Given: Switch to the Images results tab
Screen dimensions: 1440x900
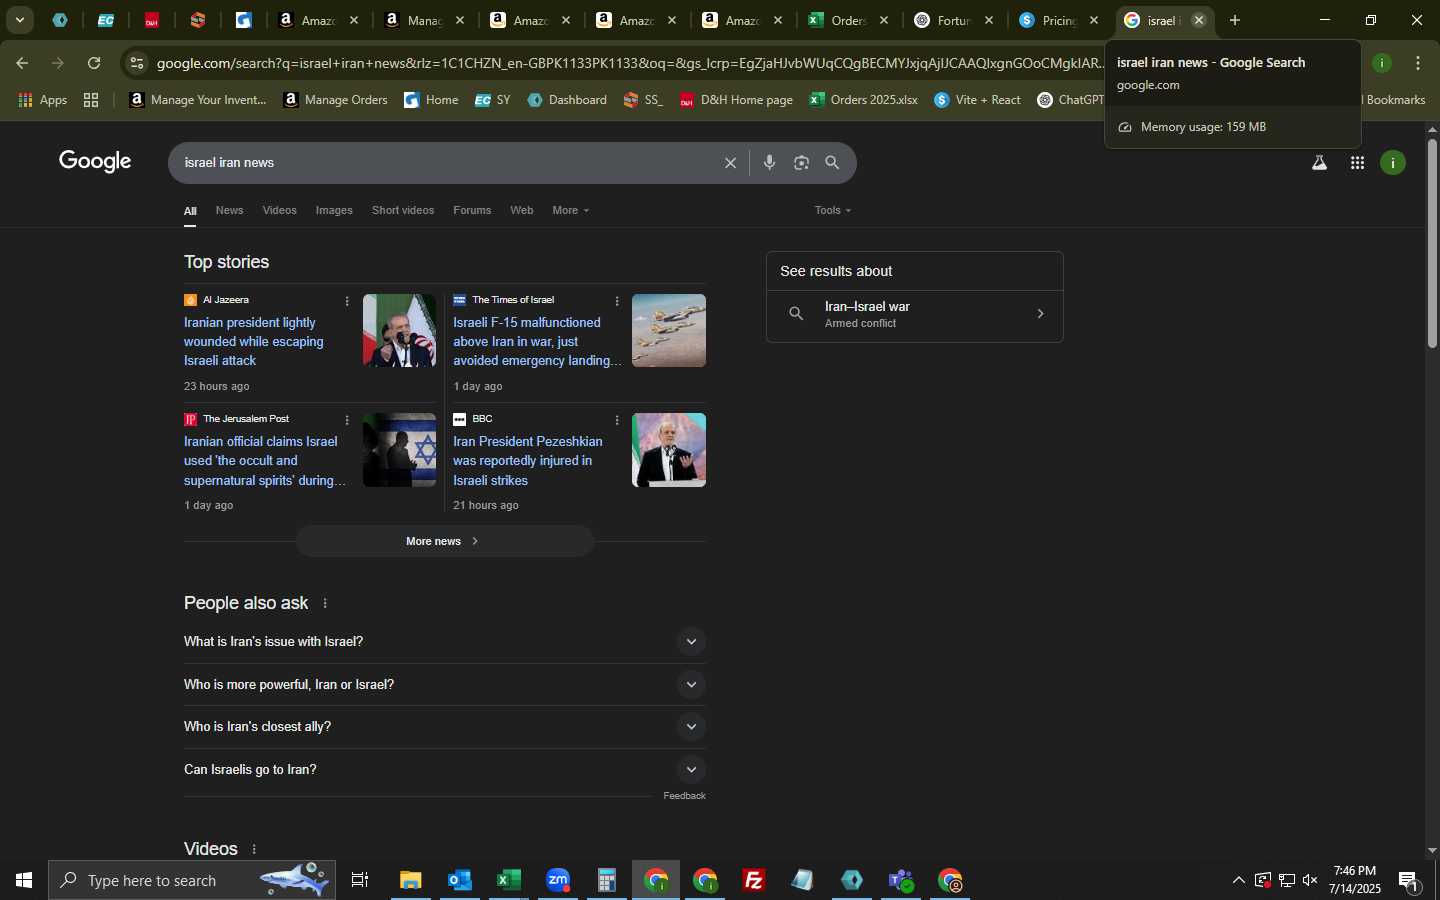Looking at the screenshot, I should click(334, 210).
